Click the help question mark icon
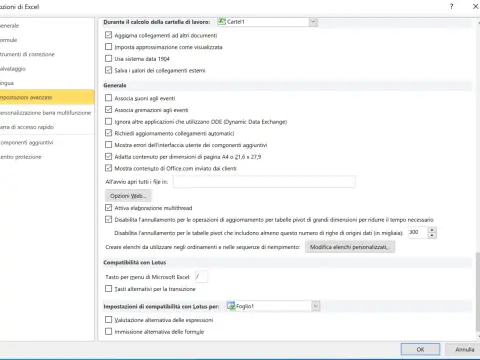 (451, 6)
